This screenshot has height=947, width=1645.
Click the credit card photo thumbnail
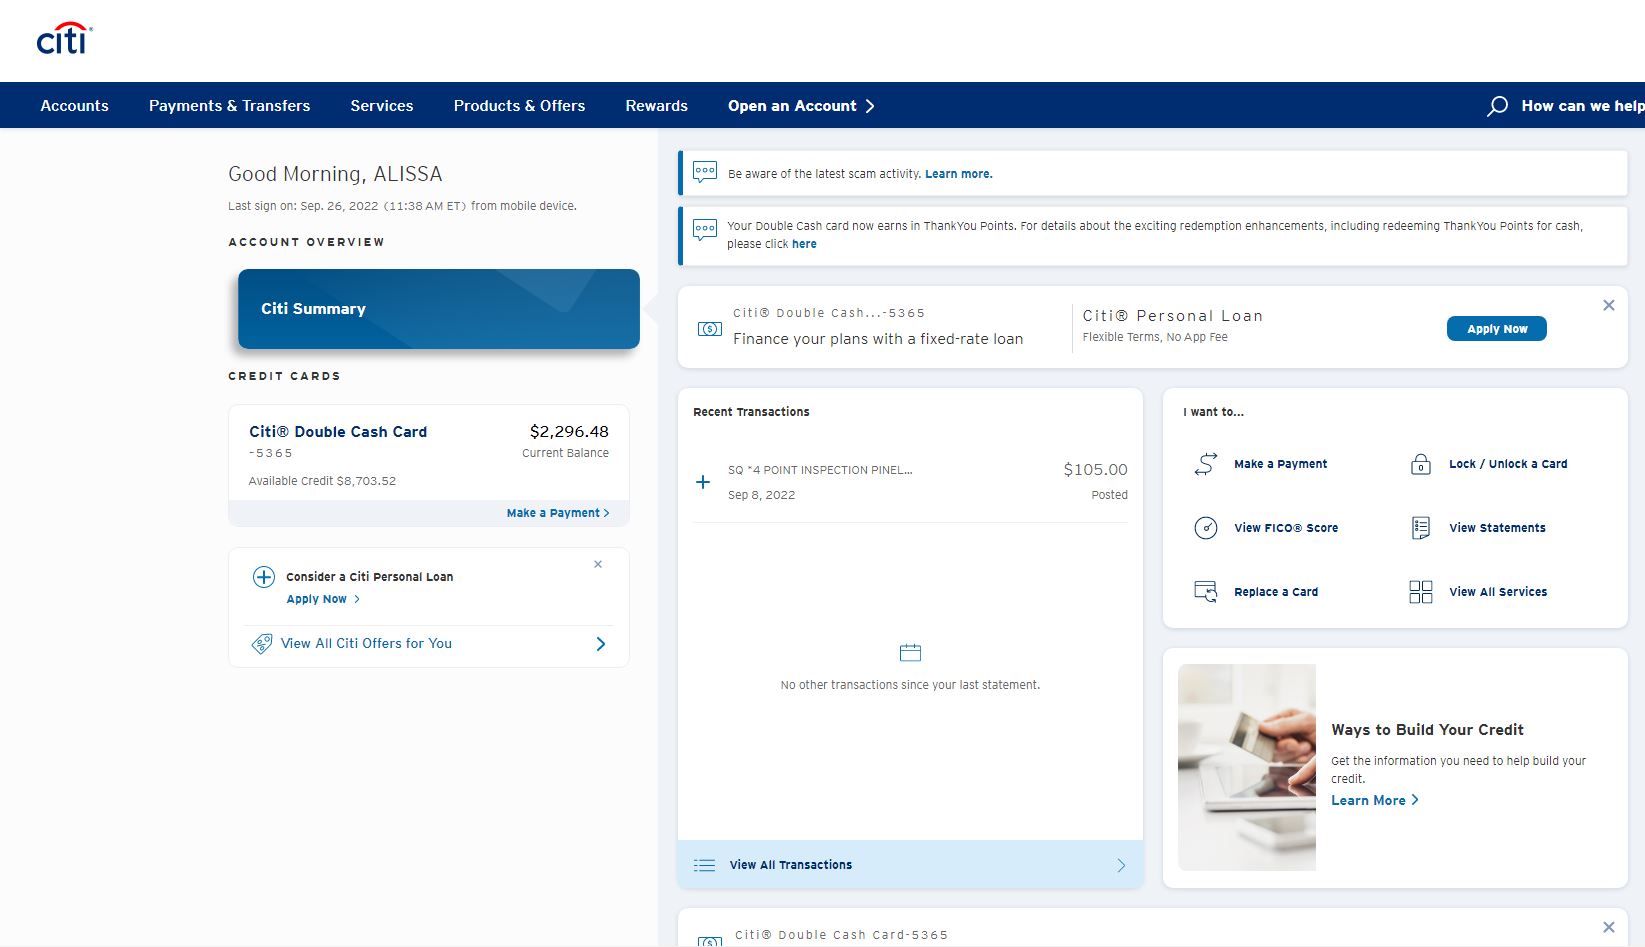[1247, 767]
